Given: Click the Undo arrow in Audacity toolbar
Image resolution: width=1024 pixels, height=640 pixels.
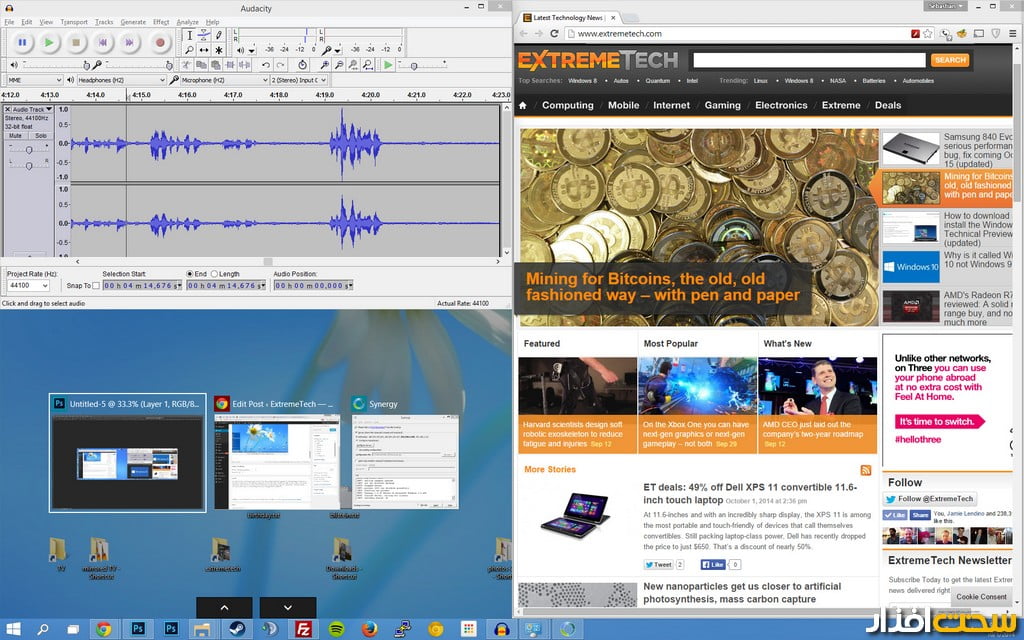Looking at the screenshot, I should tap(265, 65).
